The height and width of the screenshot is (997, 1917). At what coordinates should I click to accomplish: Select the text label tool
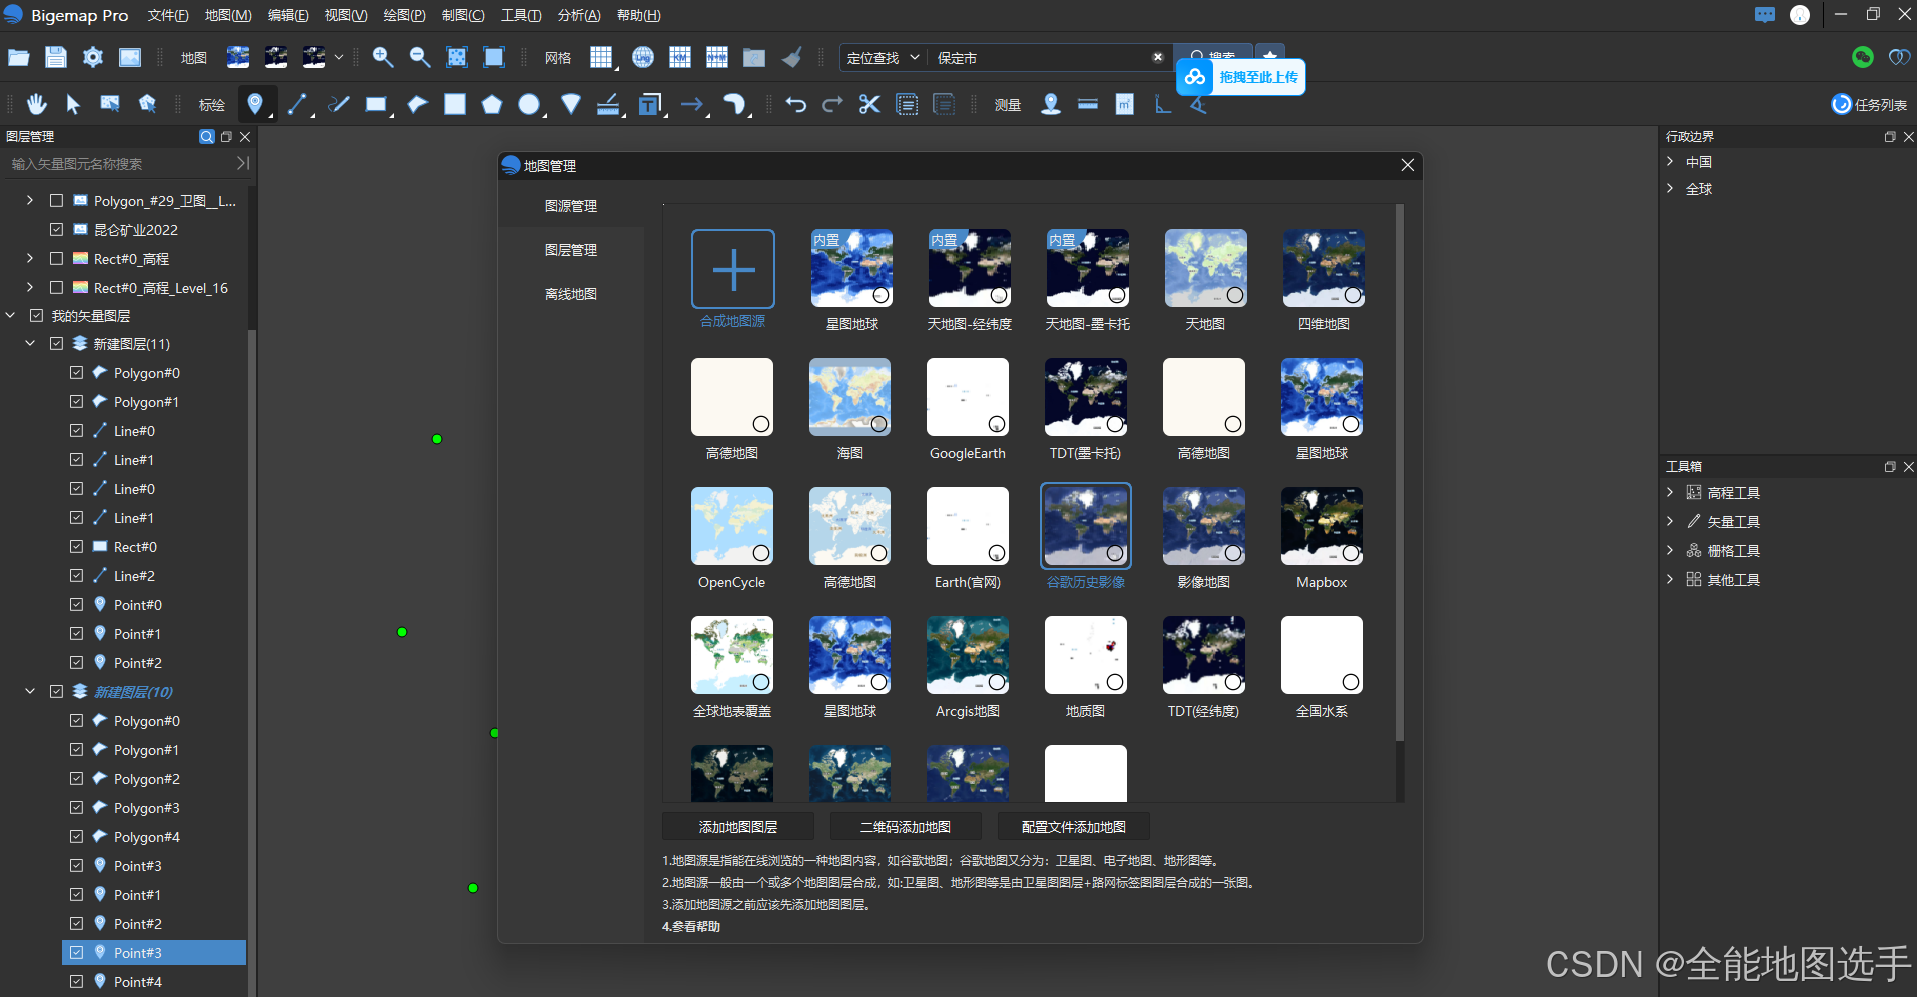pyautogui.click(x=650, y=104)
